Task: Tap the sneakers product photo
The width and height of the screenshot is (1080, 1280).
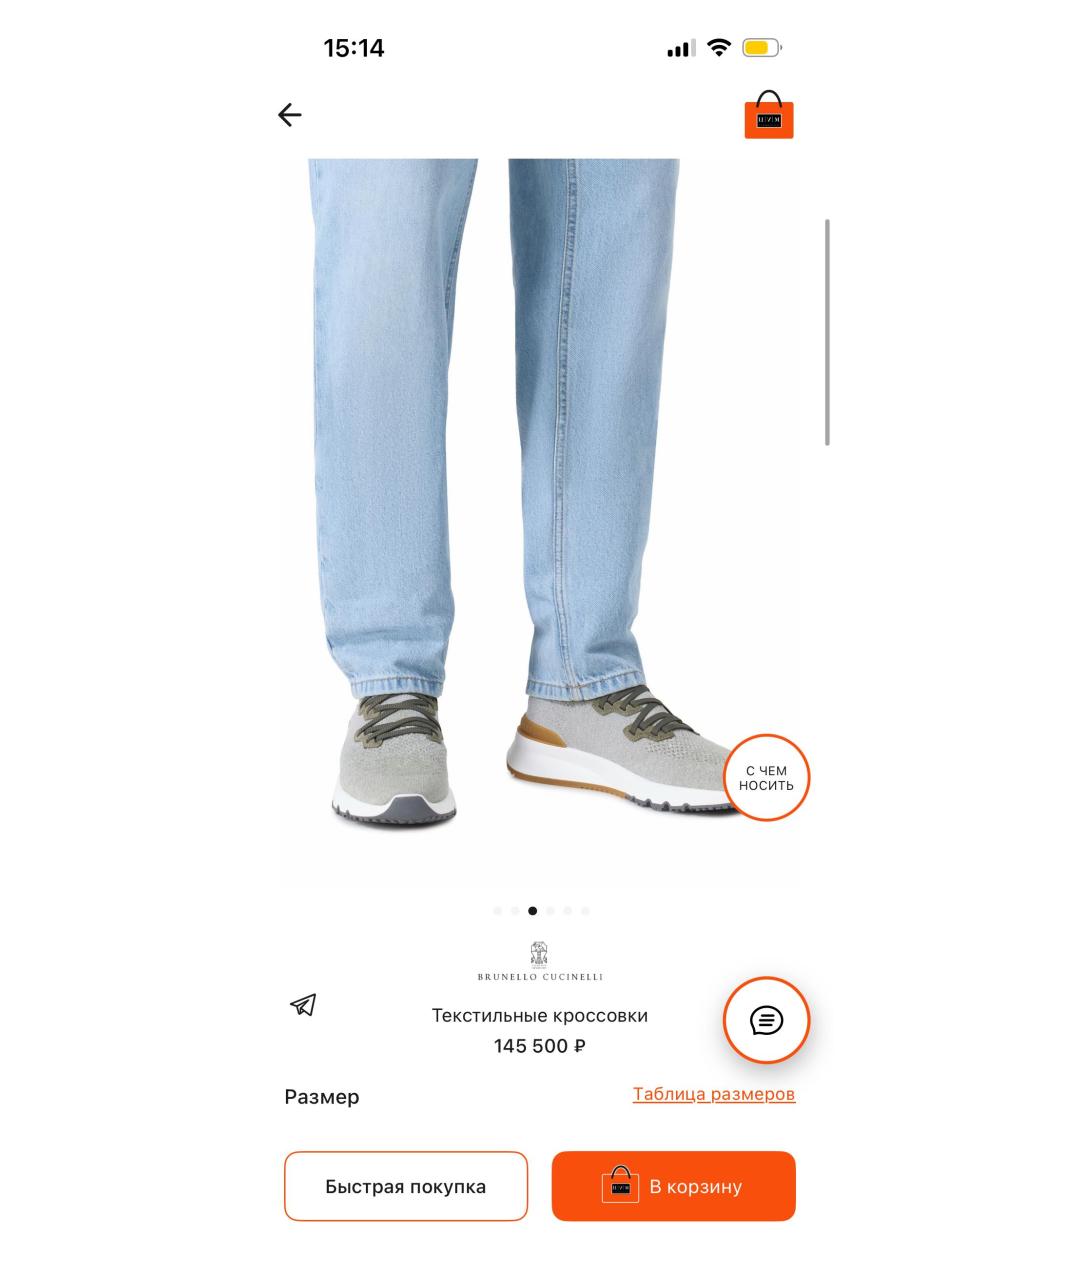Action: [x=540, y=520]
